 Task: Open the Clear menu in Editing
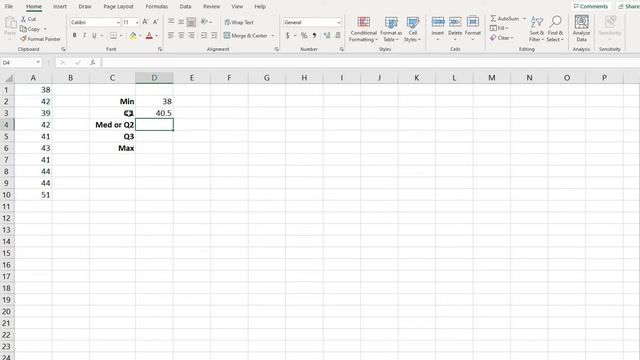pos(501,38)
